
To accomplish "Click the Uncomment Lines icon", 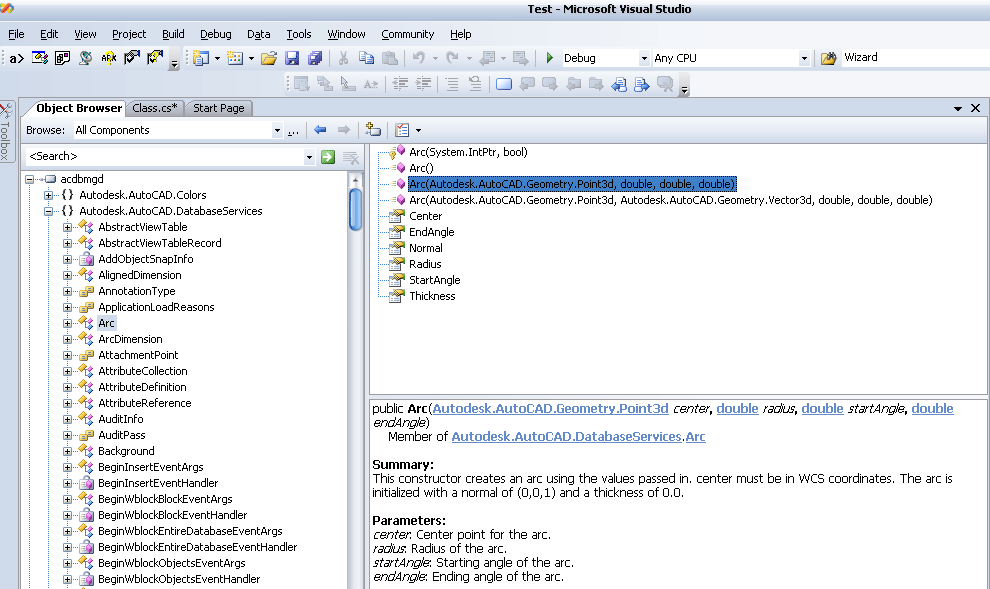I will coord(475,84).
